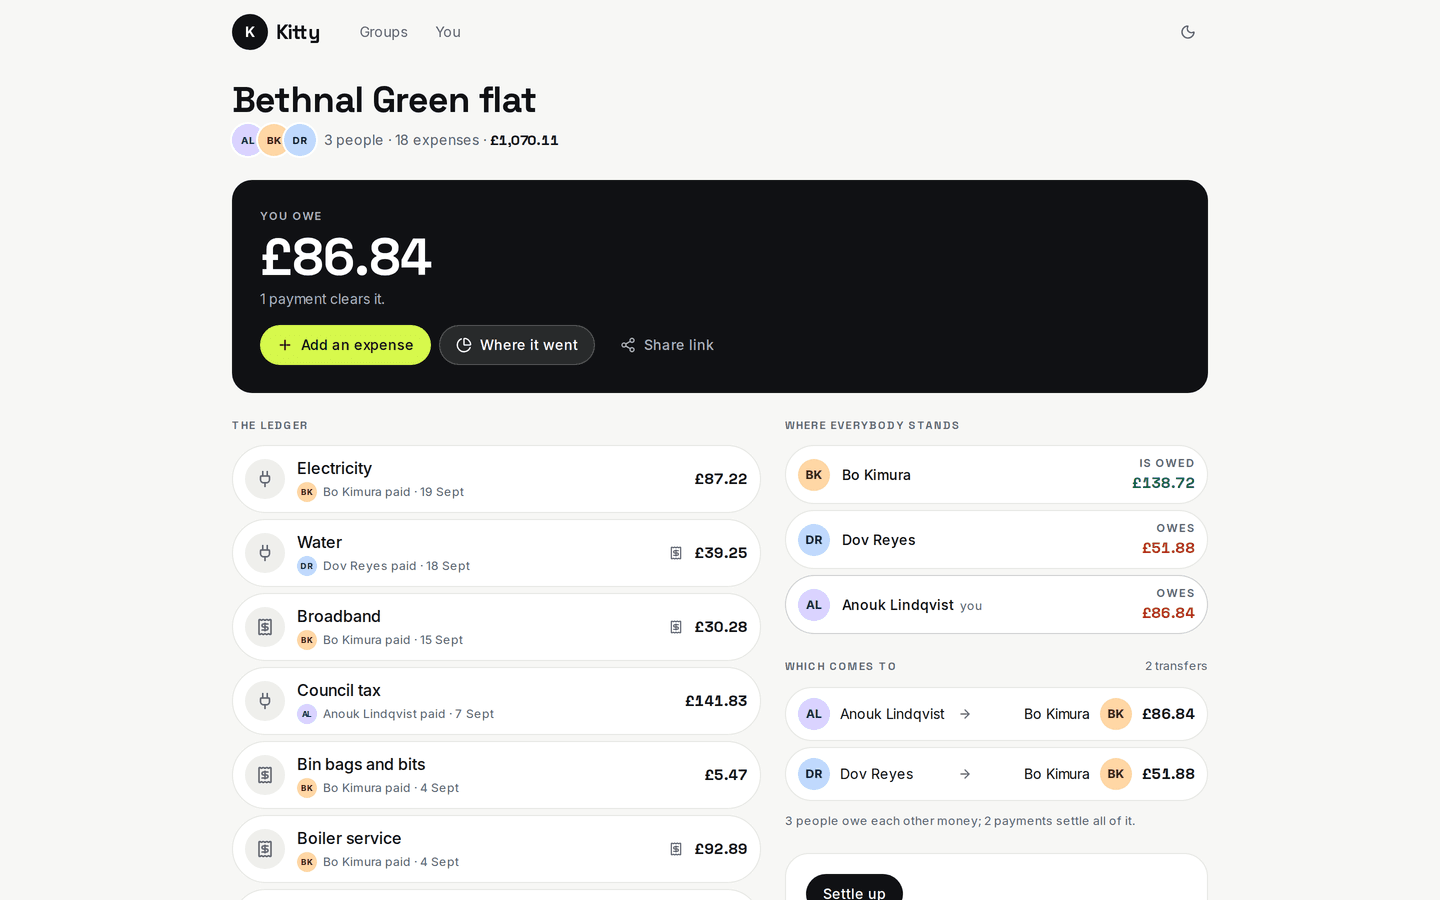Image resolution: width=1440 pixels, height=900 pixels.
Task: Select the plug icon on the Water expense
Action: tap(265, 553)
